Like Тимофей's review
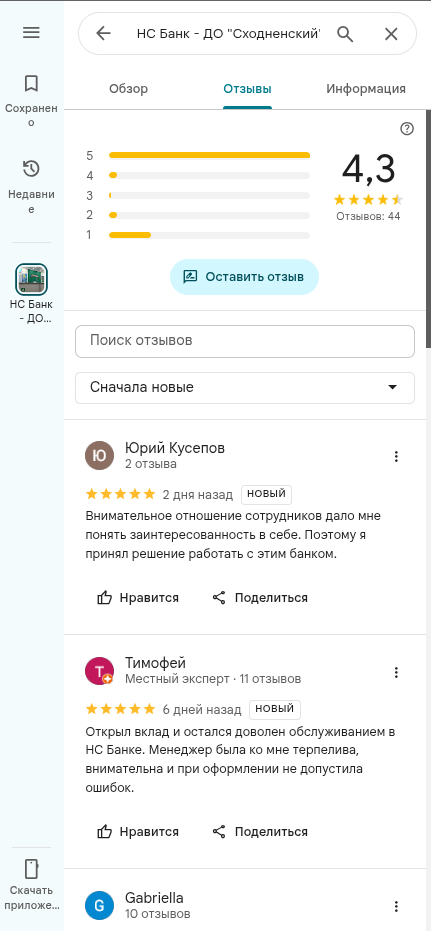The height and width of the screenshot is (931, 431). [x=138, y=832]
